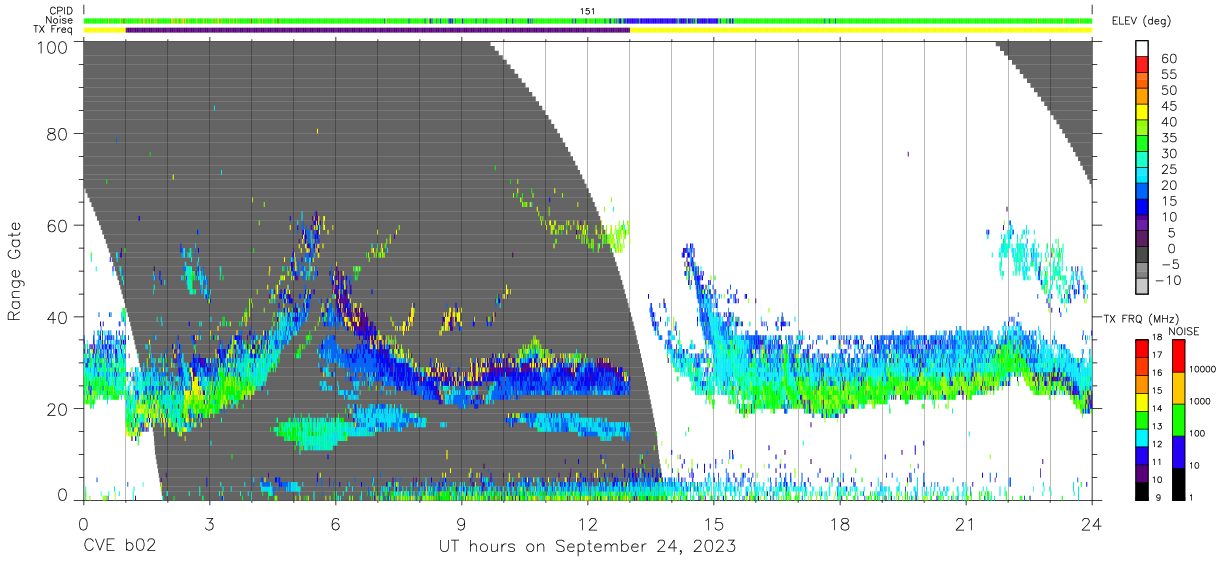
Task: Click the white top box of the elevation colorbar
Action: point(1142,48)
